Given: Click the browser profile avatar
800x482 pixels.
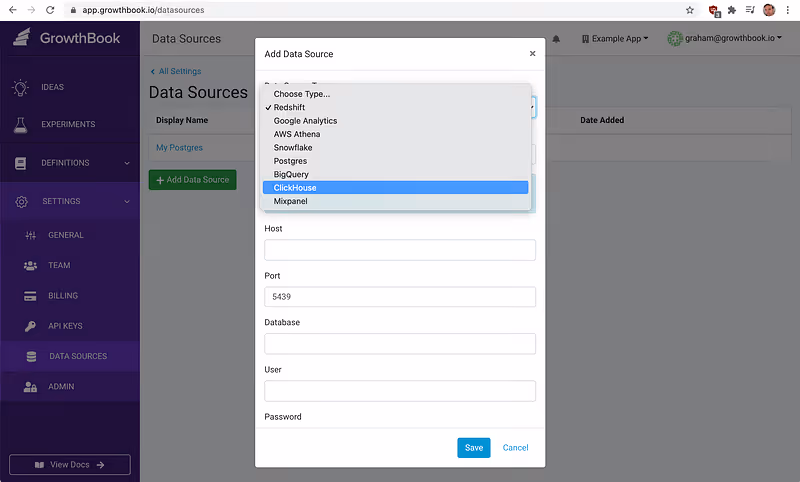Looking at the screenshot, I should [x=769, y=10].
